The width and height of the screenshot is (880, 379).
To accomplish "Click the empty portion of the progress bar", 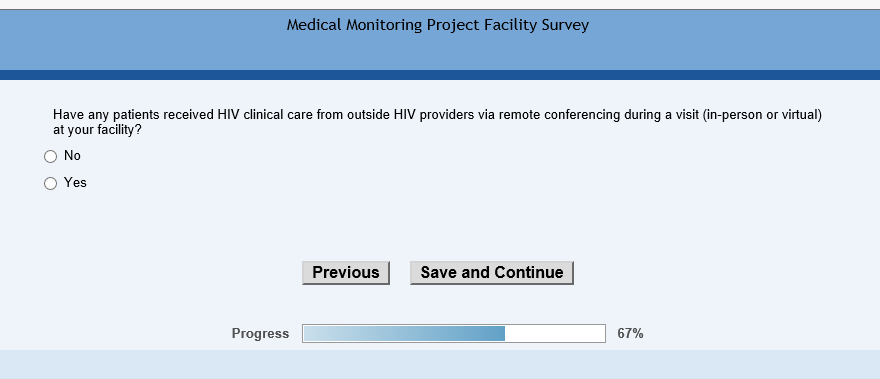I will coord(555,334).
